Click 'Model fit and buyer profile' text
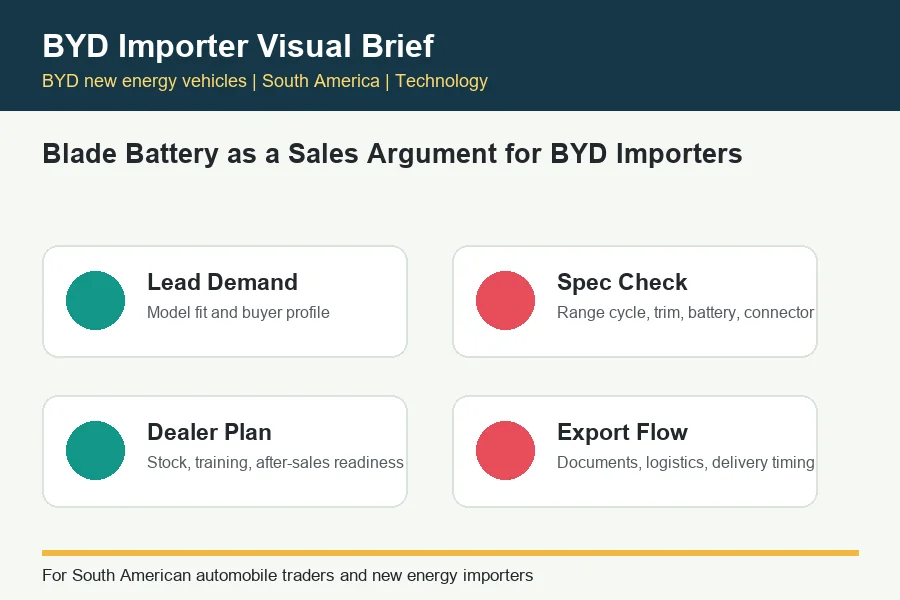This screenshot has width=900, height=600. pyautogui.click(x=238, y=312)
